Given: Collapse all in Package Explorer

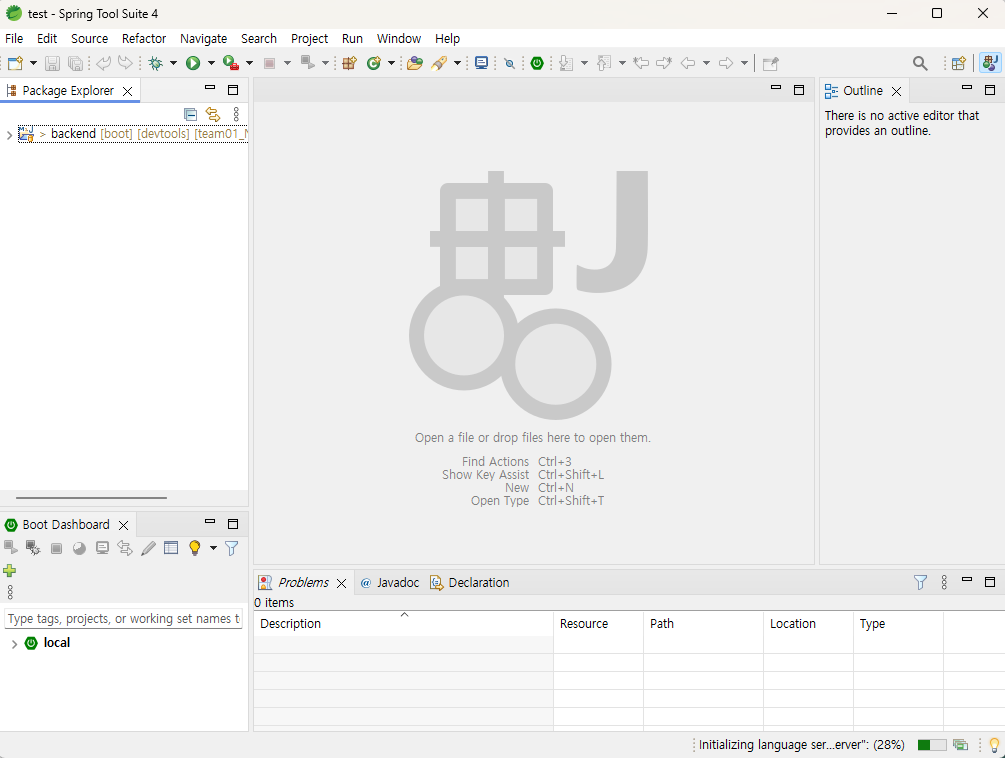Looking at the screenshot, I should 190,114.
